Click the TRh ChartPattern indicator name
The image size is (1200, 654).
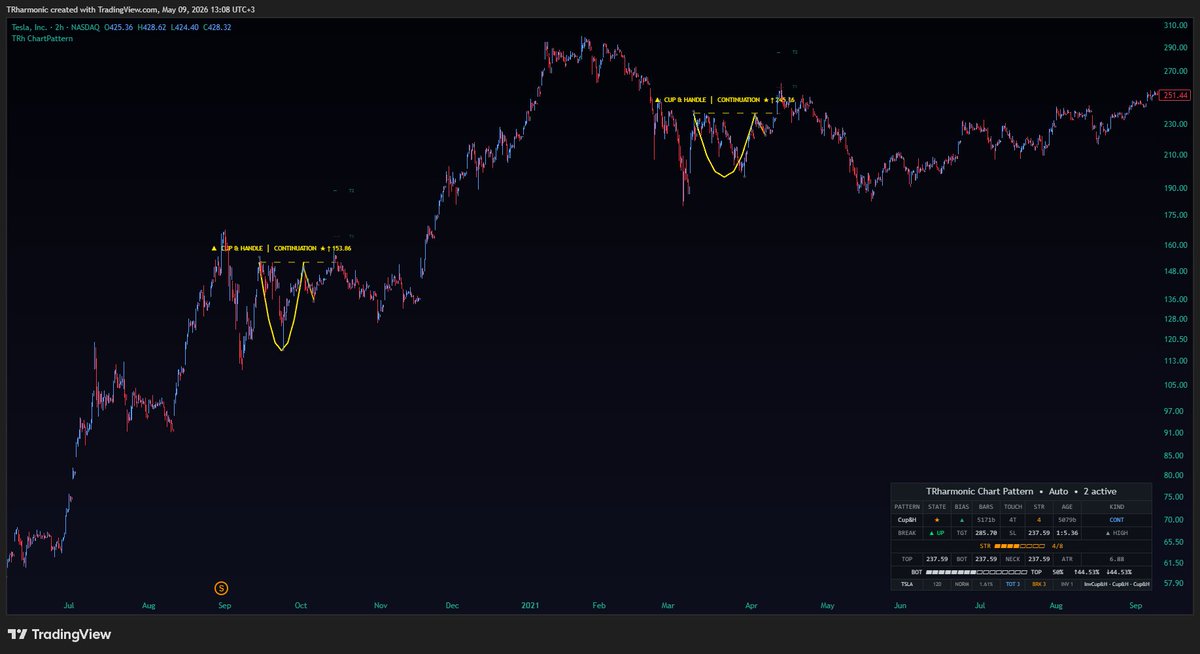pos(40,38)
